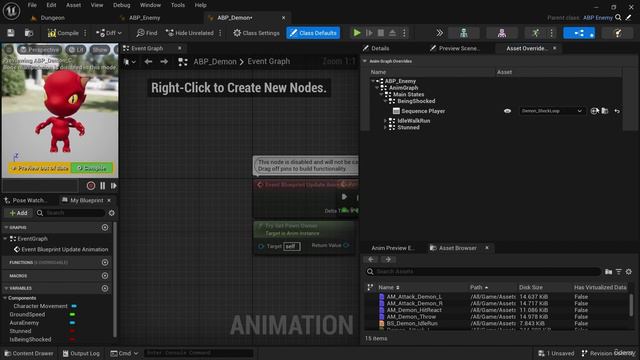Viewport: 640px width, 360px height.
Task: Stop the play session
Action: (x=381, y=33)
